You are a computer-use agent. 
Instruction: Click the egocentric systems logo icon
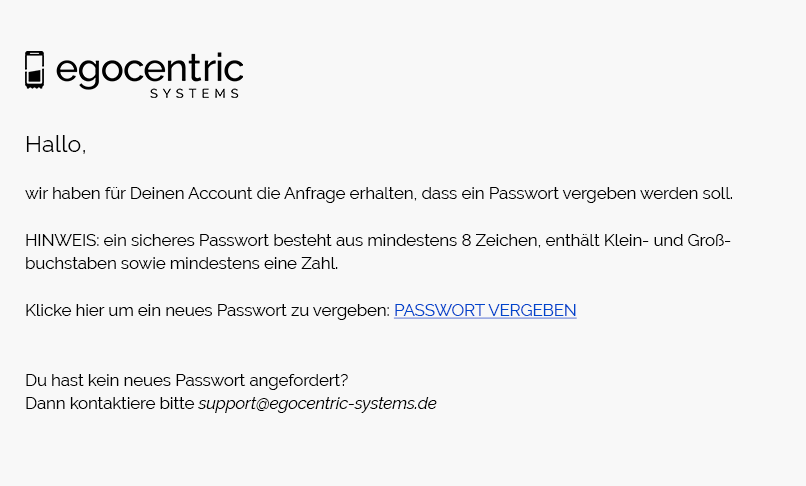coord(35,70)
